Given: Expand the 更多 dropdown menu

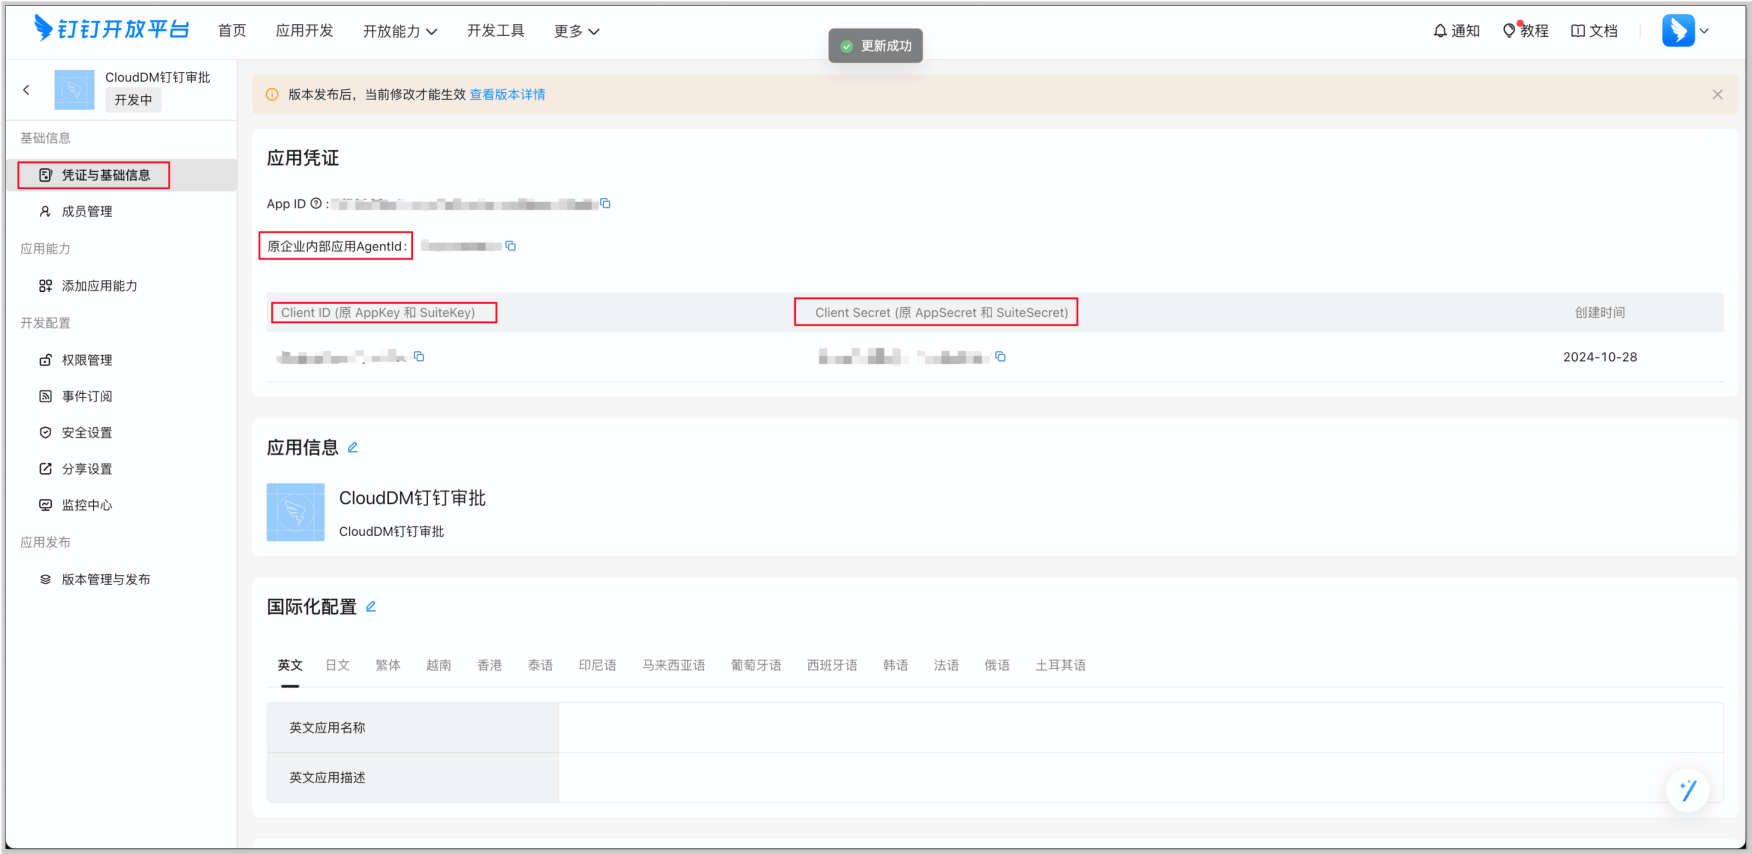Looking at the screenshot, I should pyautogui.click(x=576, y=31).
